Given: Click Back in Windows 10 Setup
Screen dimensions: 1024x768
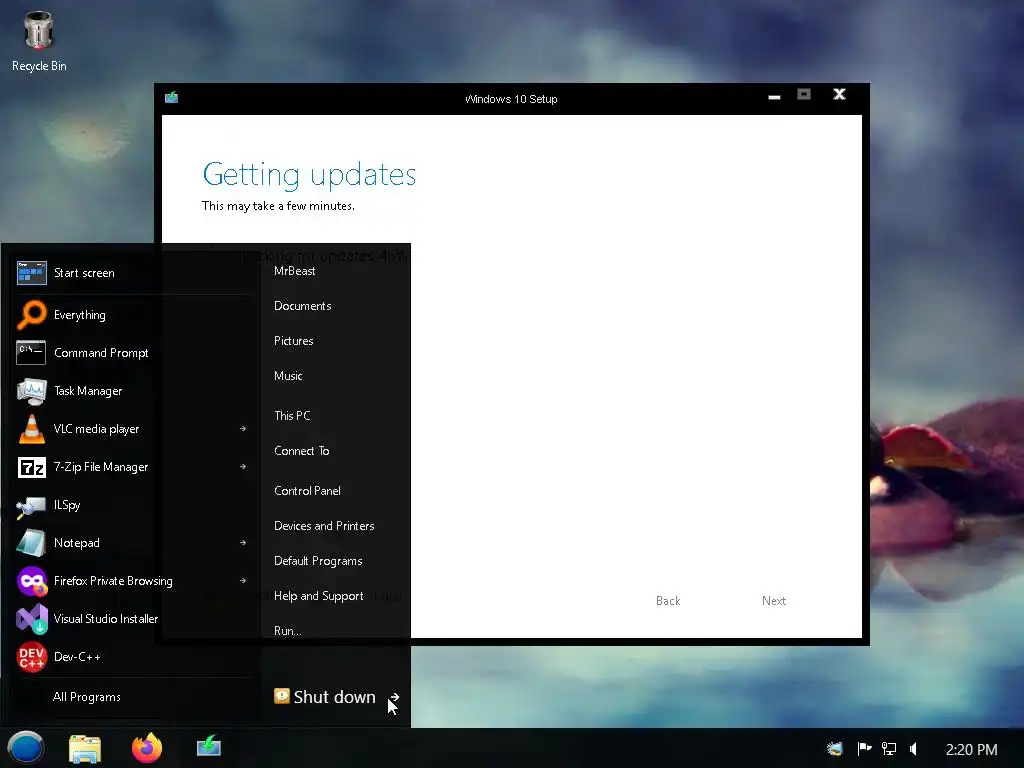Looking at the screenshot, I should point(668,601).
